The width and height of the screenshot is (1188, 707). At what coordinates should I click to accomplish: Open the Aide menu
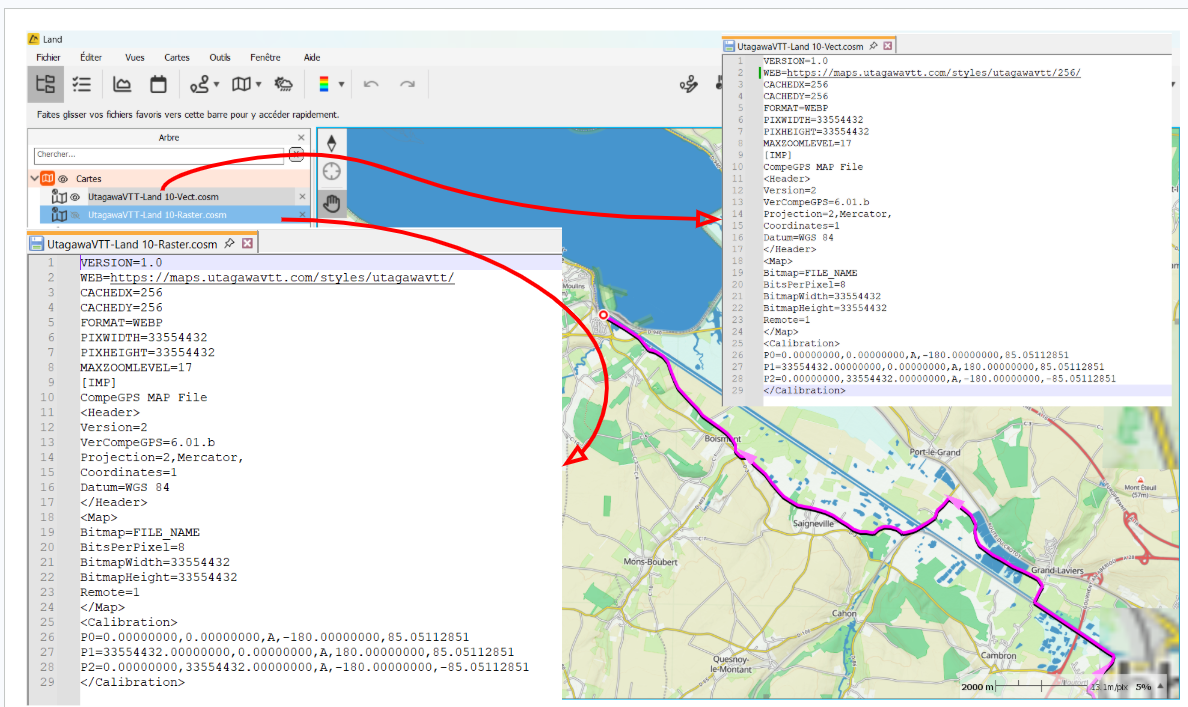click(311, 58)
